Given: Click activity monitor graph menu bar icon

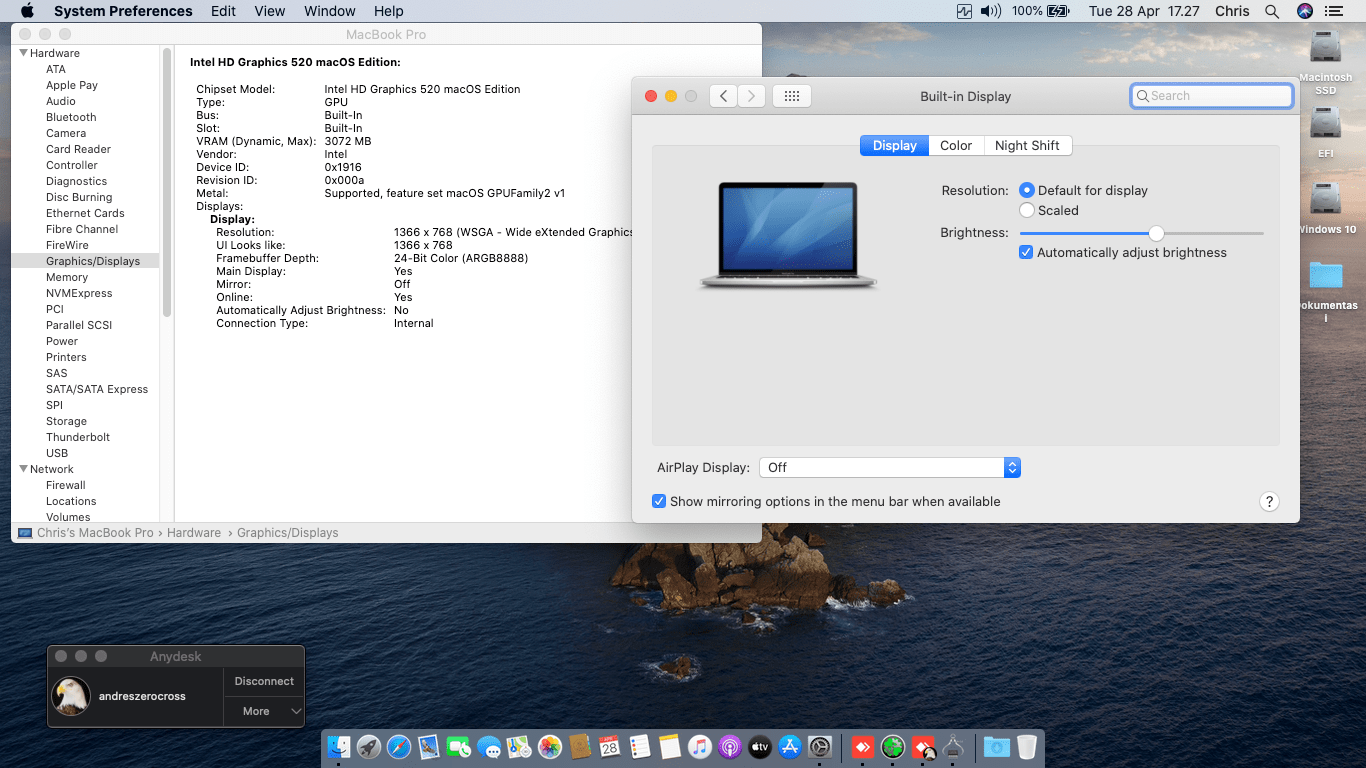Looking at the screenshot, I should point(964,11).
